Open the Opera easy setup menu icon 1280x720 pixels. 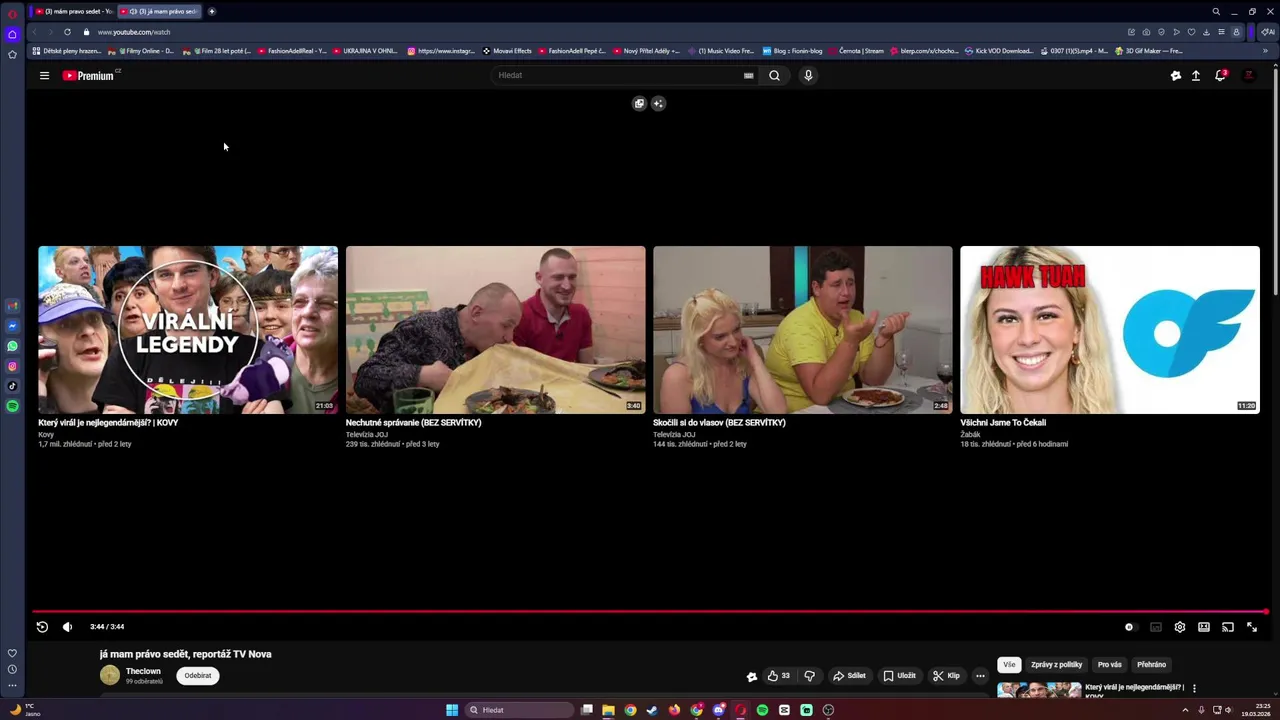(1221, 32)
